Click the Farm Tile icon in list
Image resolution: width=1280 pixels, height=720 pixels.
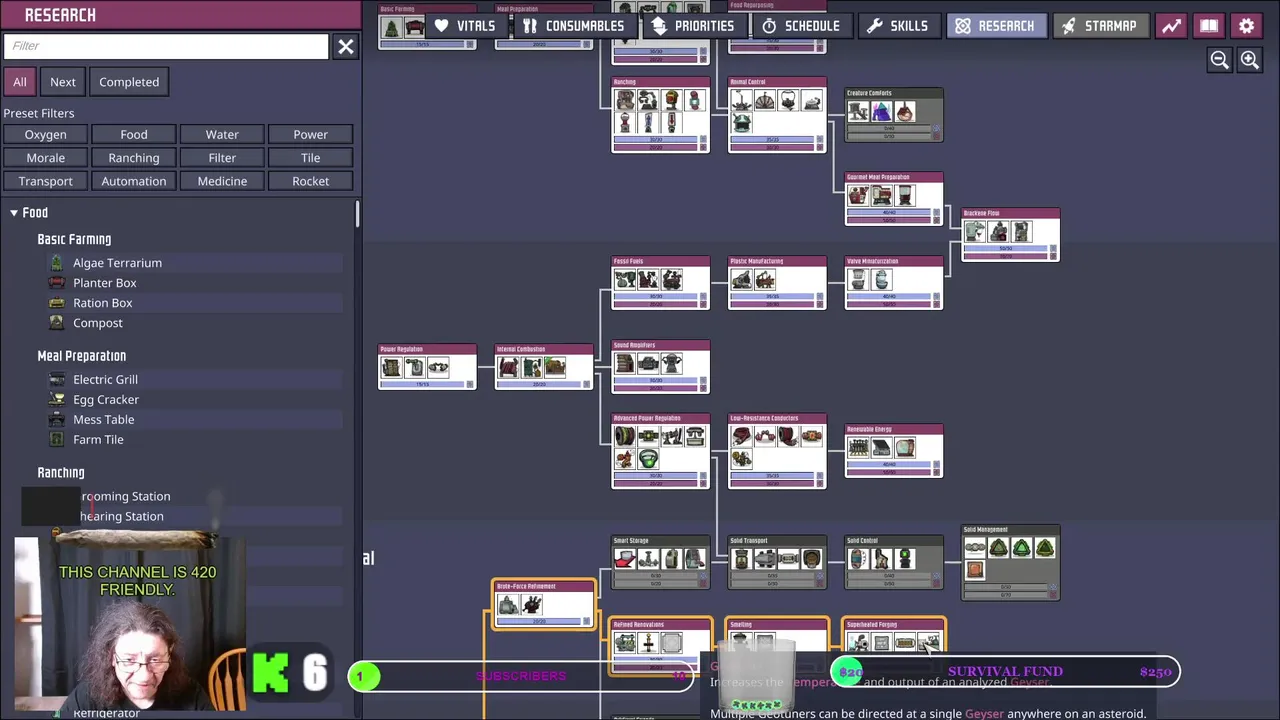[x=57, y=440]
